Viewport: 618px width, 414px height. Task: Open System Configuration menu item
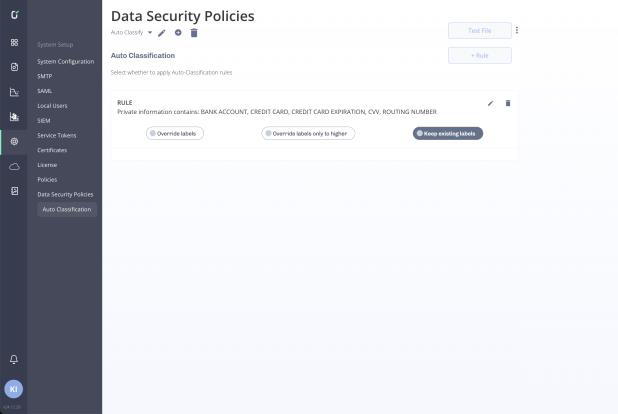pyautogui.click(x=66, y=62)
